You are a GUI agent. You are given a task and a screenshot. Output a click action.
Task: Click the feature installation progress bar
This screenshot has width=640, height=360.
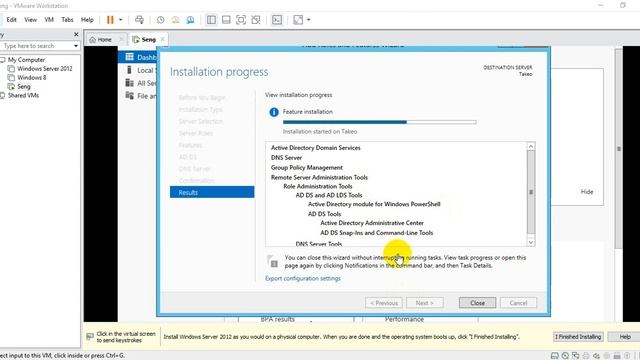pos(379,122)
